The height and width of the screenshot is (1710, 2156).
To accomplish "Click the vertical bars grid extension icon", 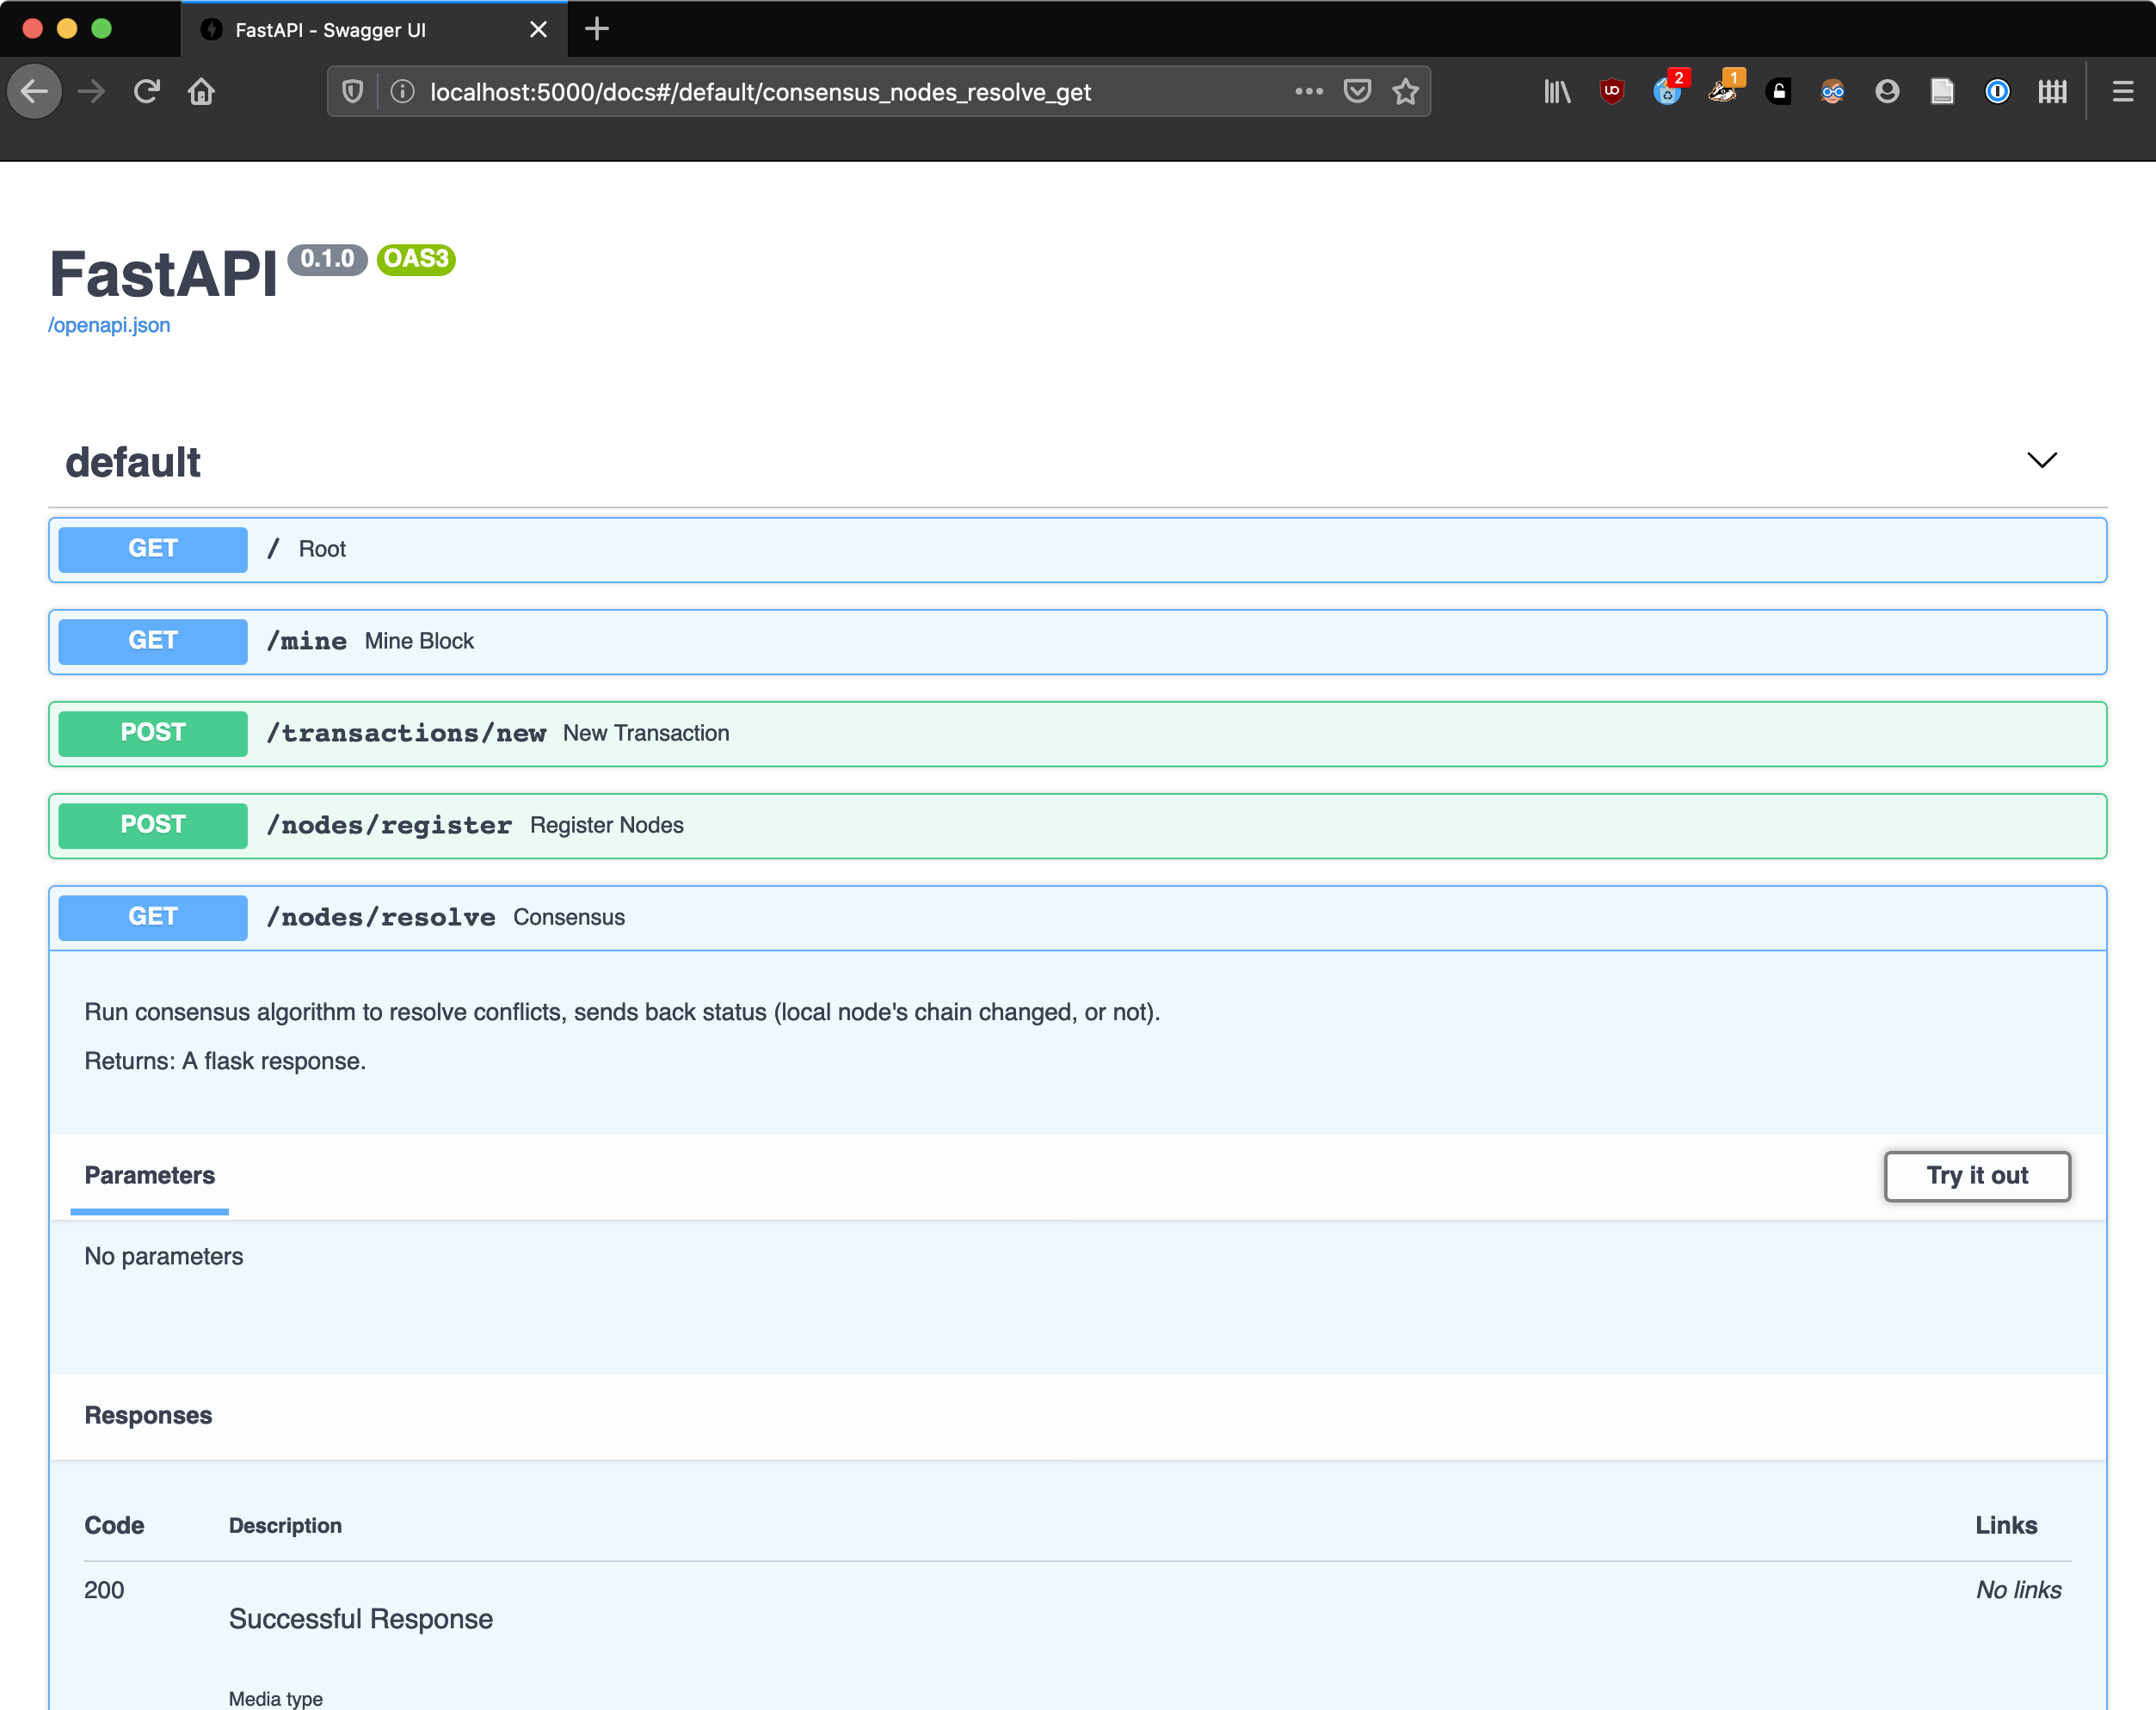I will 2052,92.
